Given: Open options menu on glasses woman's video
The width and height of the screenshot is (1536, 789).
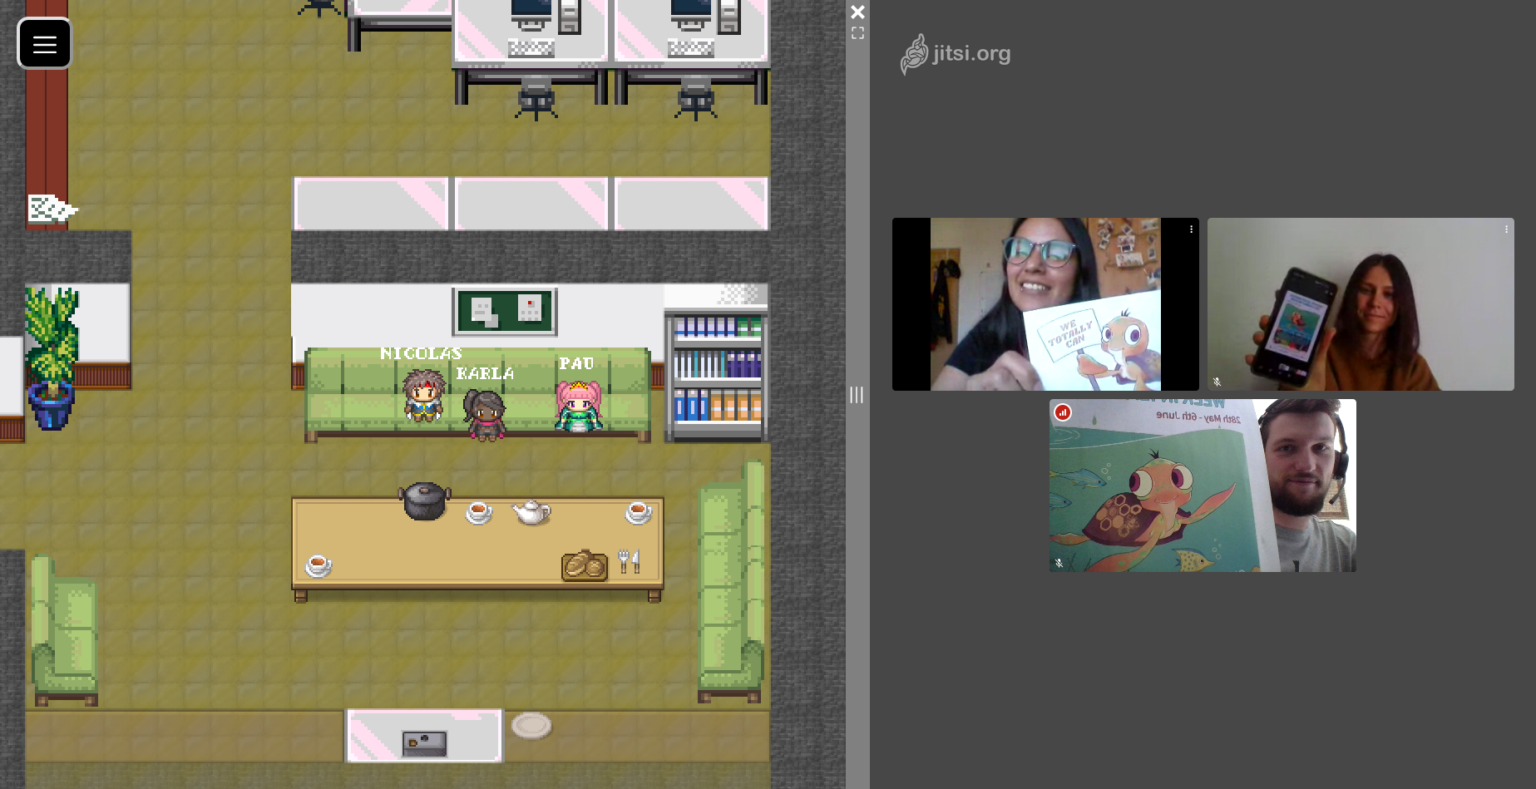Looking at the screenshot, I should (1190, 229).
